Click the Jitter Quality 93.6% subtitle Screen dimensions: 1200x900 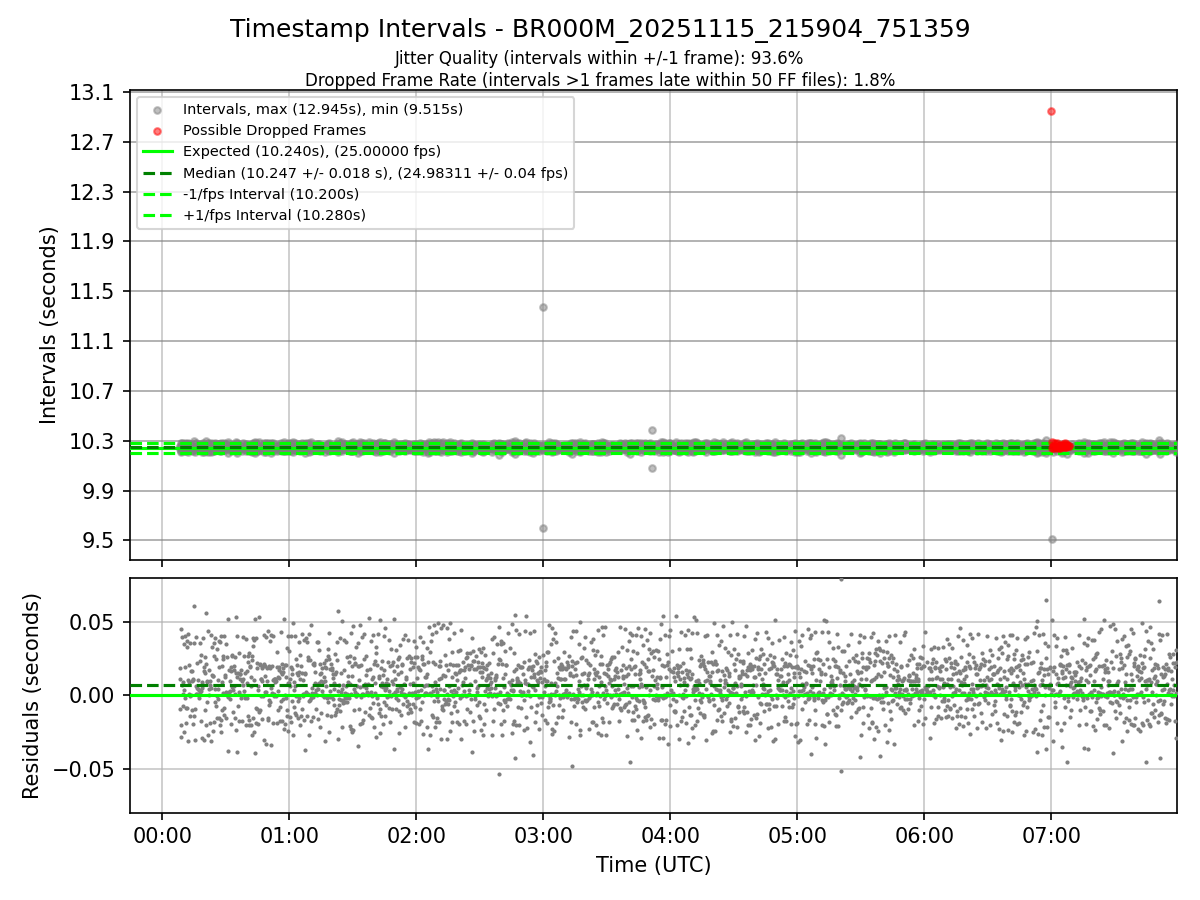pos(599,58)
